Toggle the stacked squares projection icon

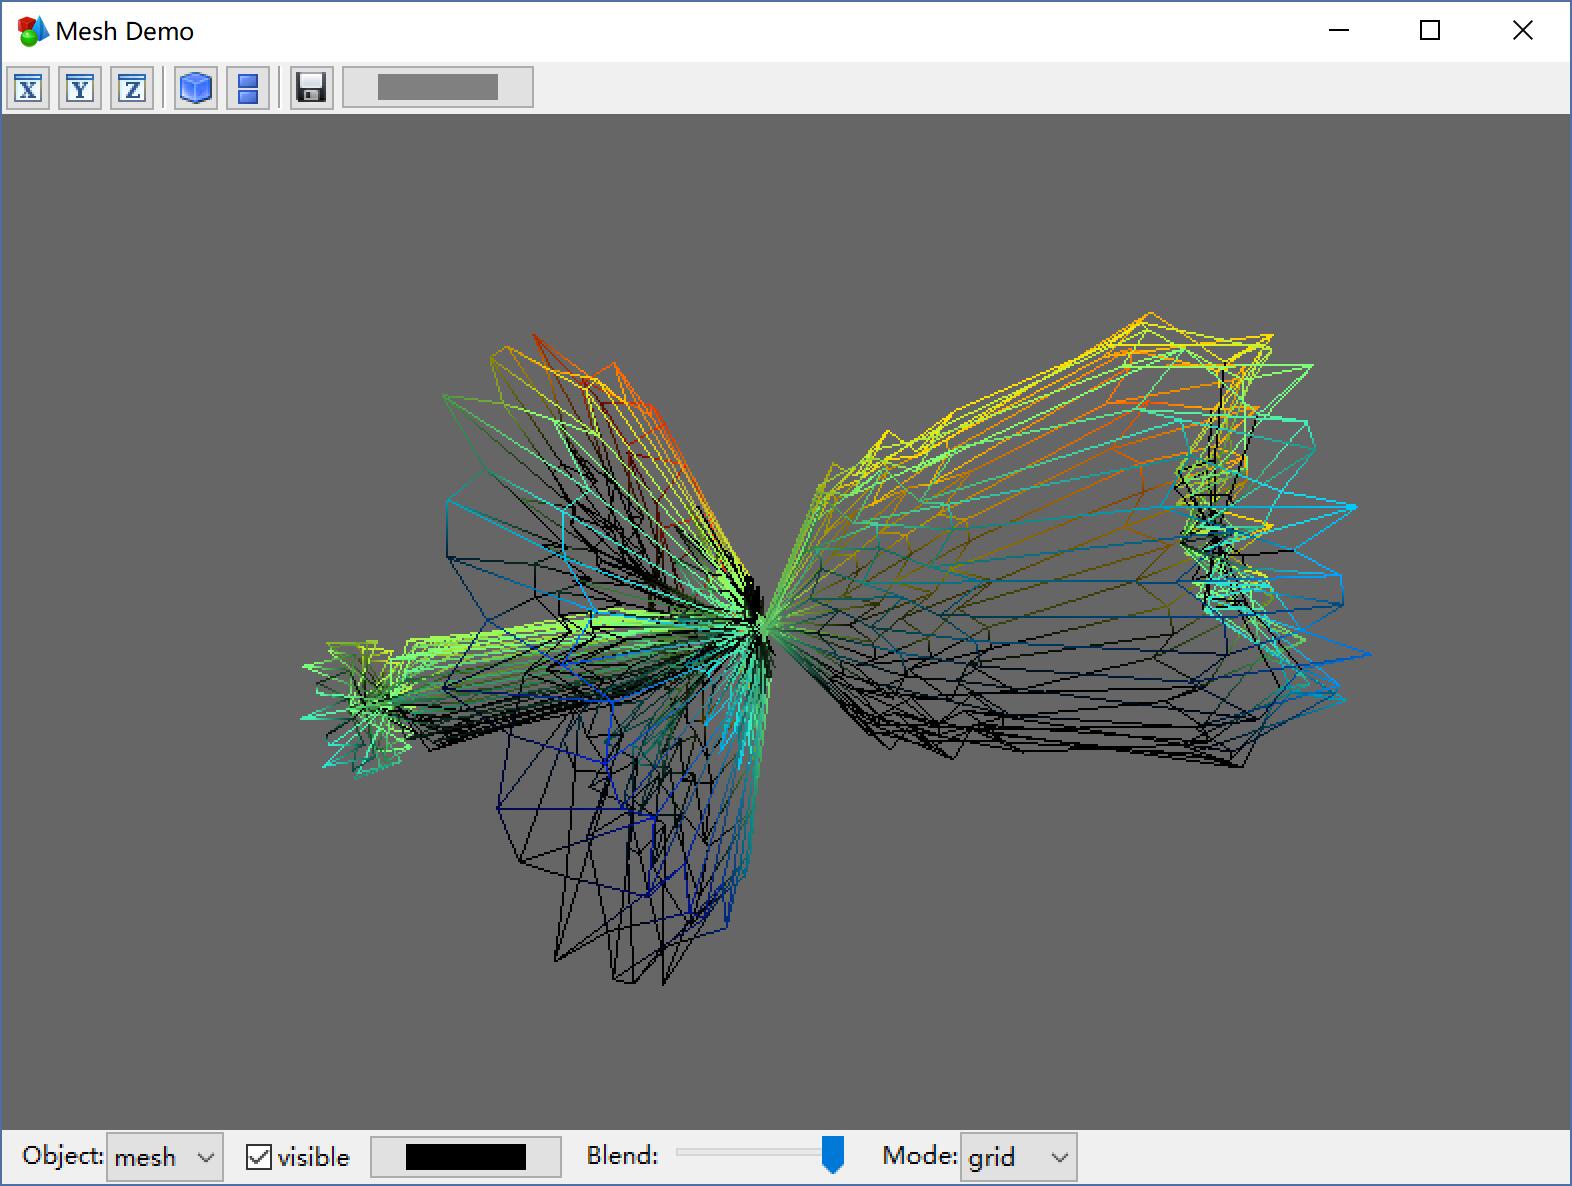[248, 88]
